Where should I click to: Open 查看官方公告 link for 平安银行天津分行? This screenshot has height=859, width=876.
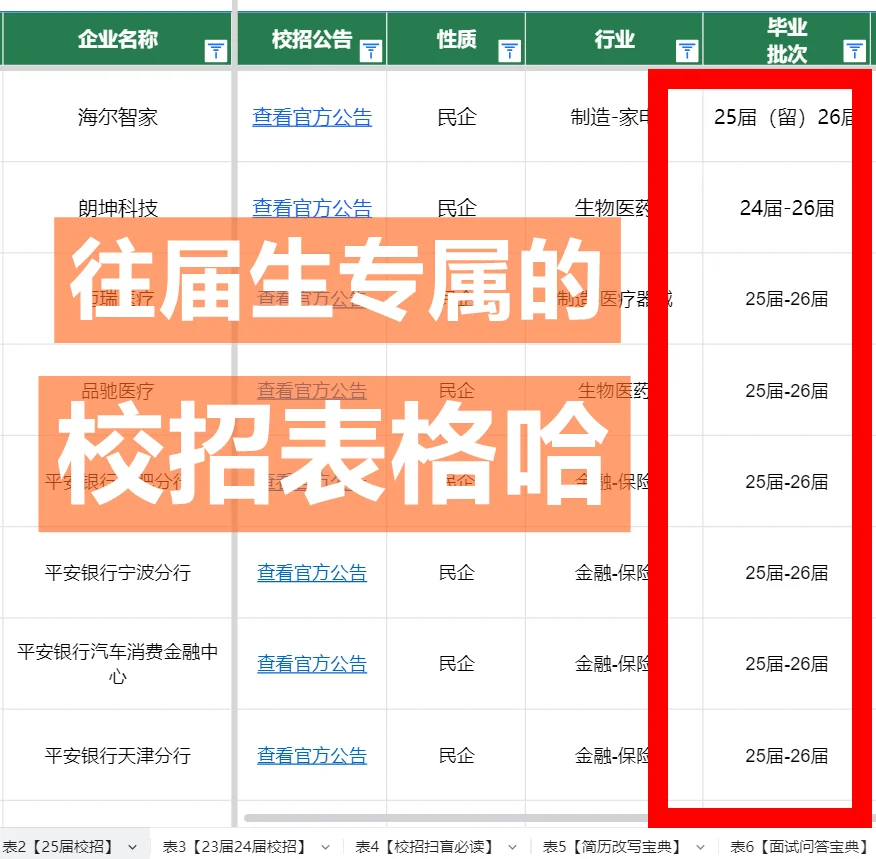312,756
